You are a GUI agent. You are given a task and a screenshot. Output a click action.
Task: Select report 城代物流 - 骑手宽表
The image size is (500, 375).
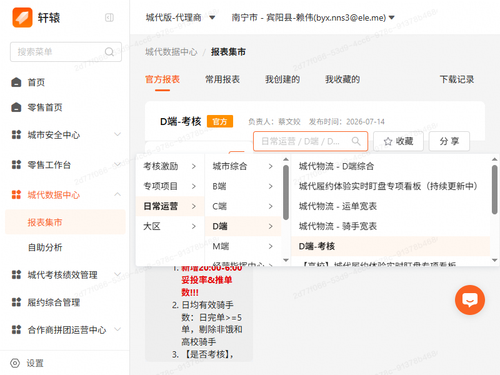[391, 226]
